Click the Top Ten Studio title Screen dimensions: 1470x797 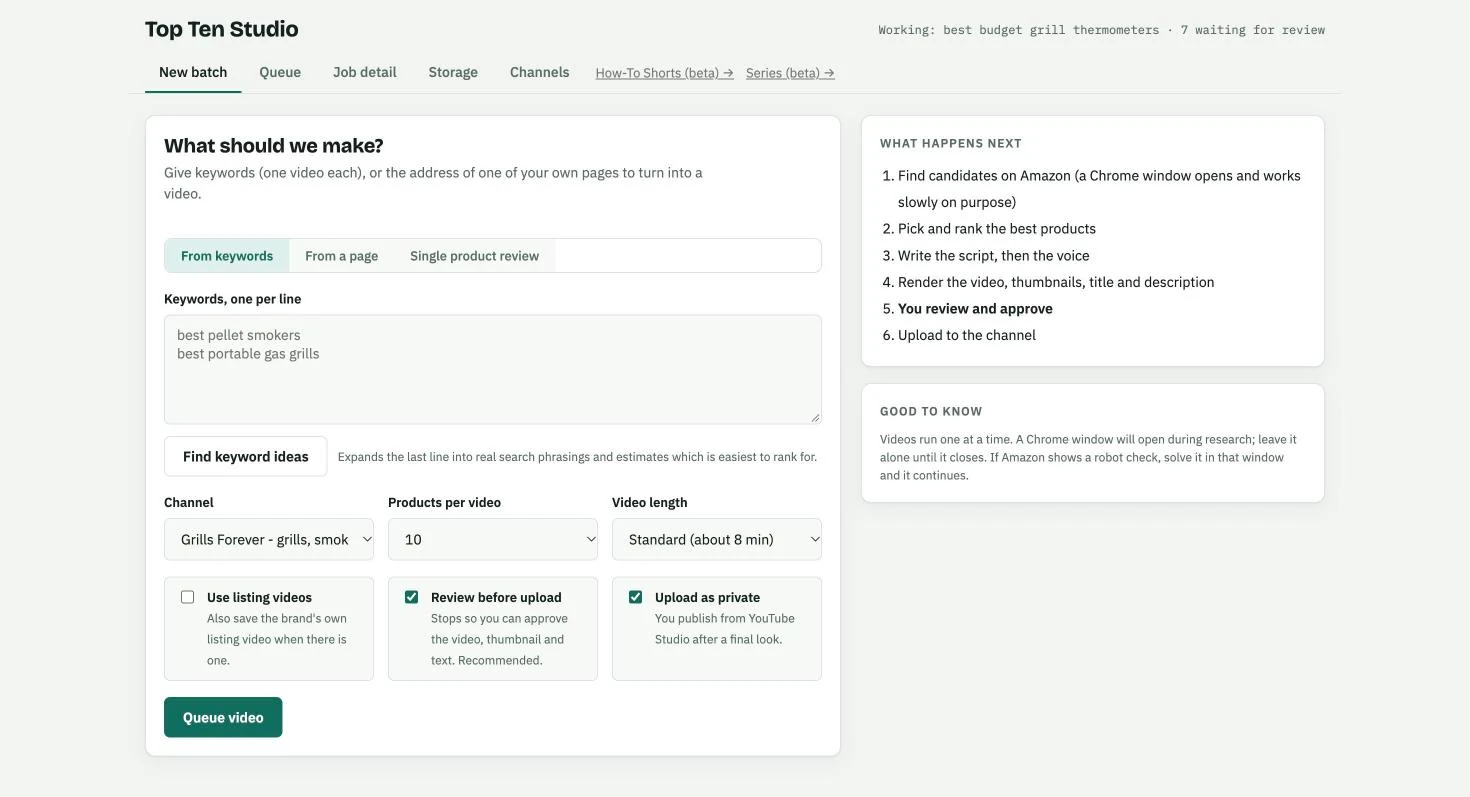tap(222, 29)
